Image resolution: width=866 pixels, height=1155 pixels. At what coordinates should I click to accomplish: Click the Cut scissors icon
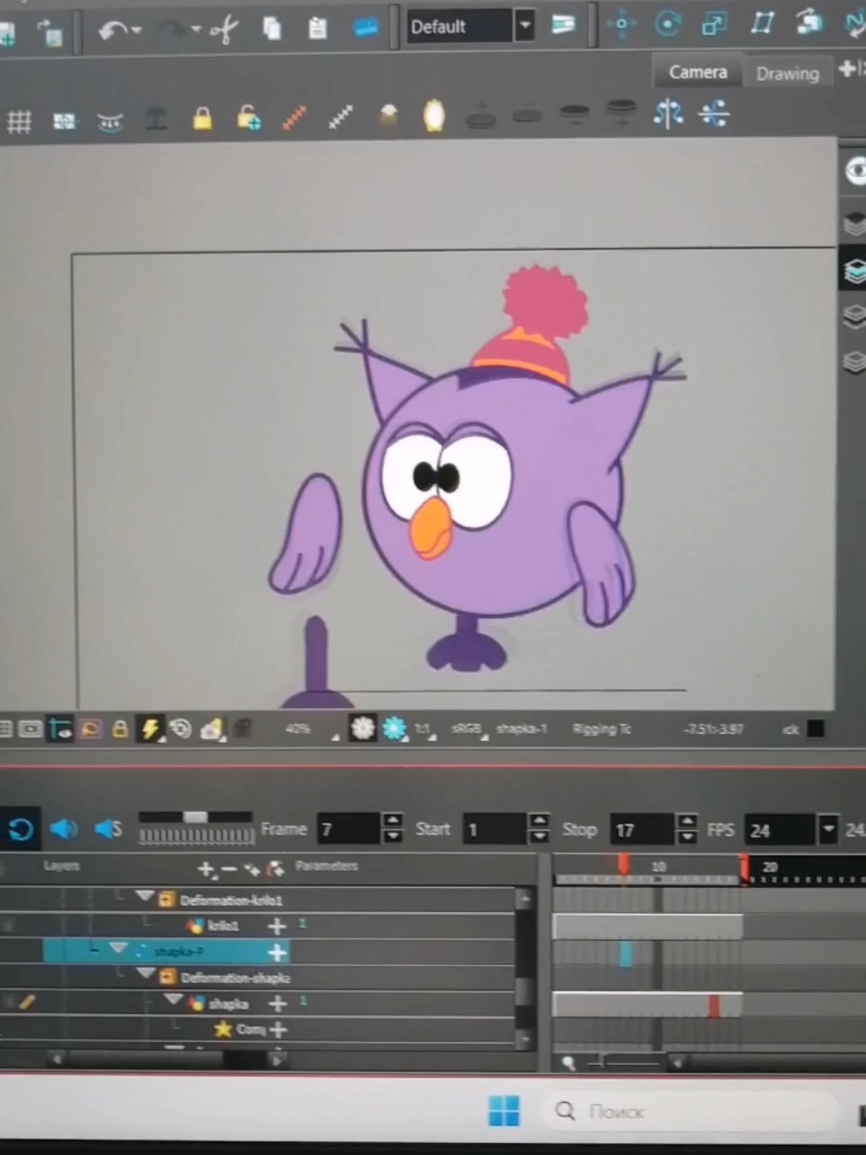pyautogui.click(x=224, y=29)
